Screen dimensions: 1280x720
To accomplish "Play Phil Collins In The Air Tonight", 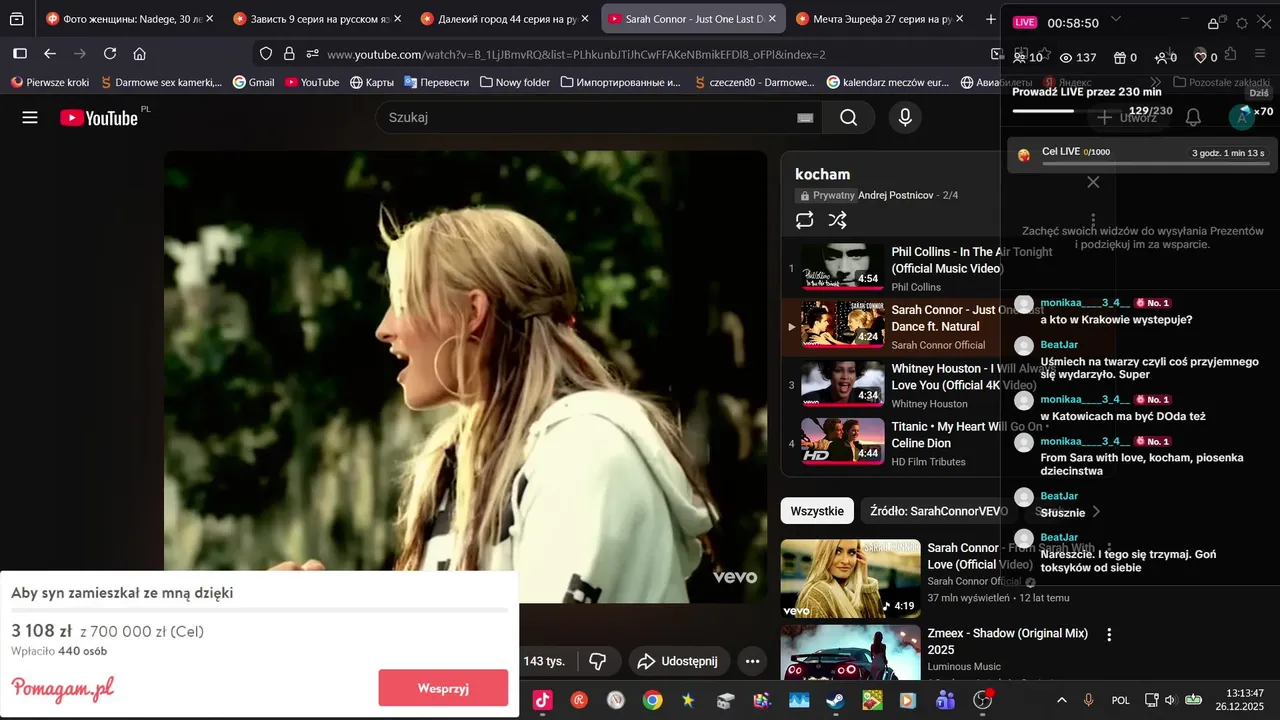I will coord(843,268).
